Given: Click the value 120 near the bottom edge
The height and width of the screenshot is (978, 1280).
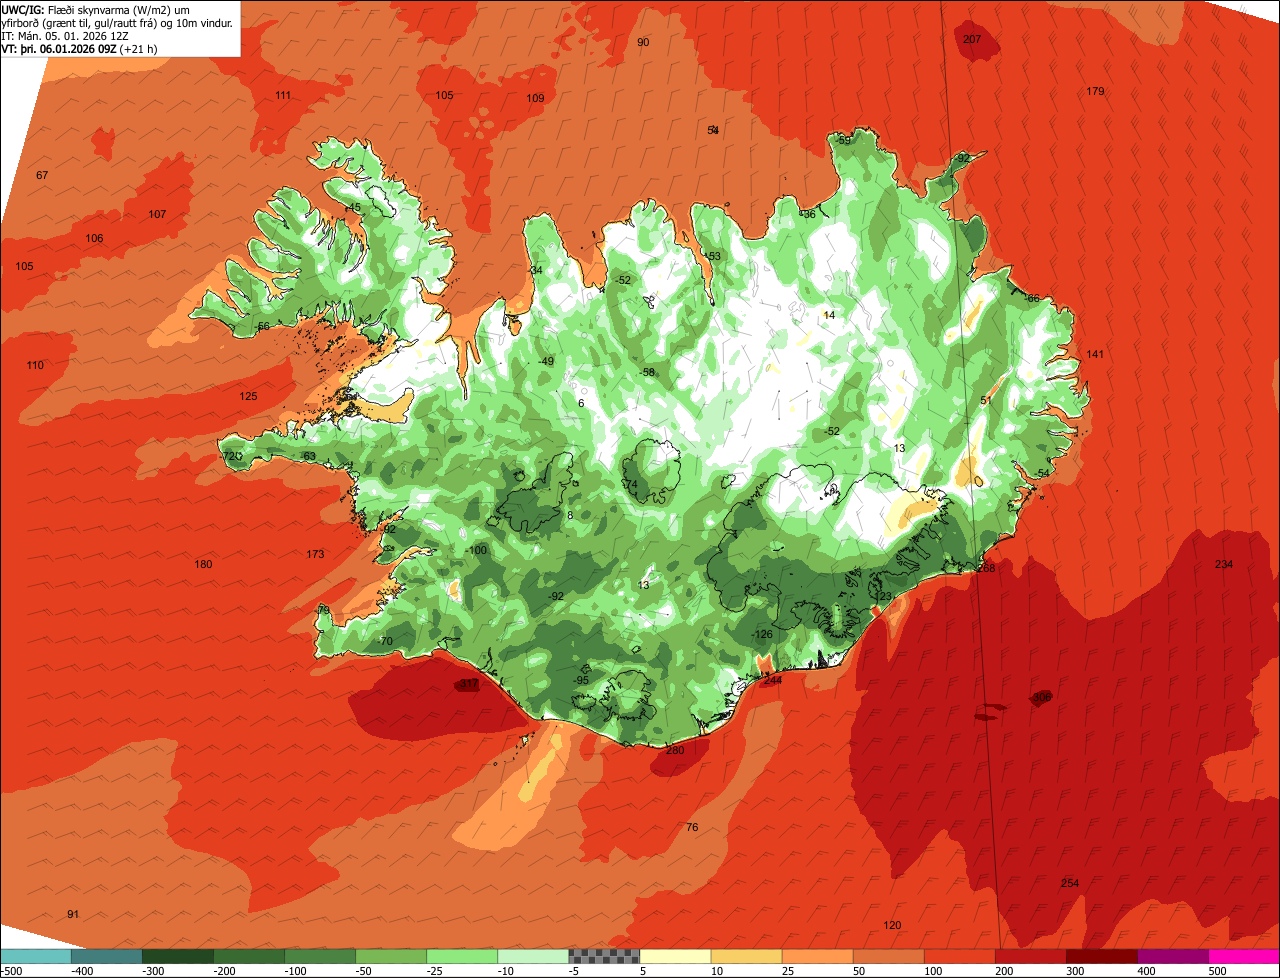Looking at the screenshot, I should tap(892, 924).
